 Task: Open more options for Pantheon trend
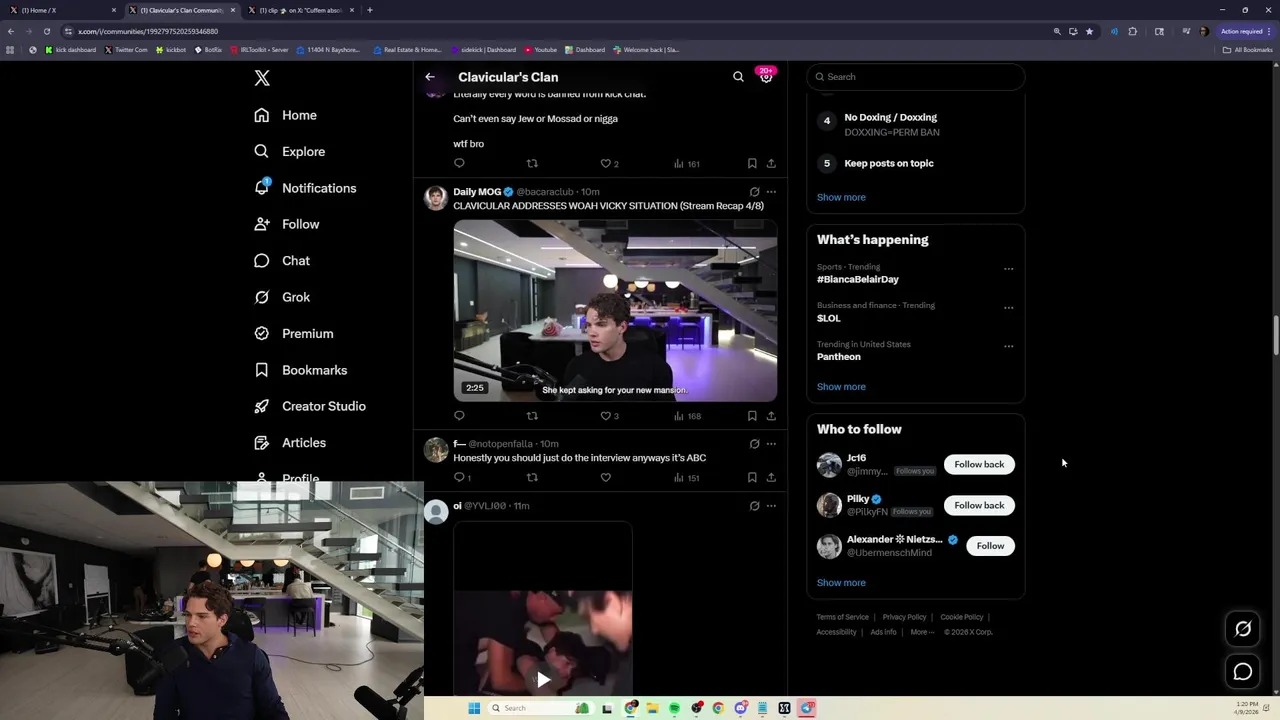1008,347
